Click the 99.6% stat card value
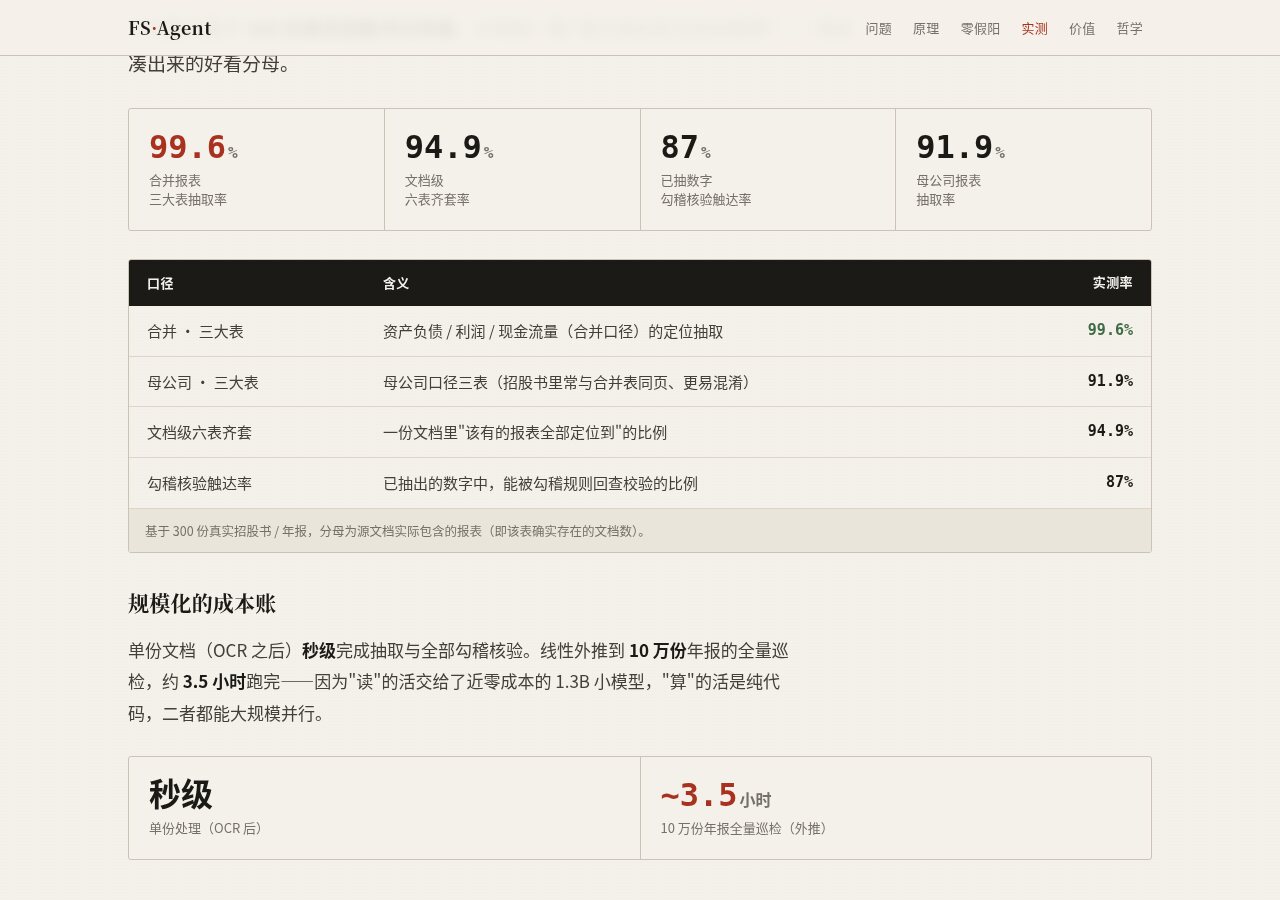The width and height of the screenshot is (1280, 900). tap(194, 147)
